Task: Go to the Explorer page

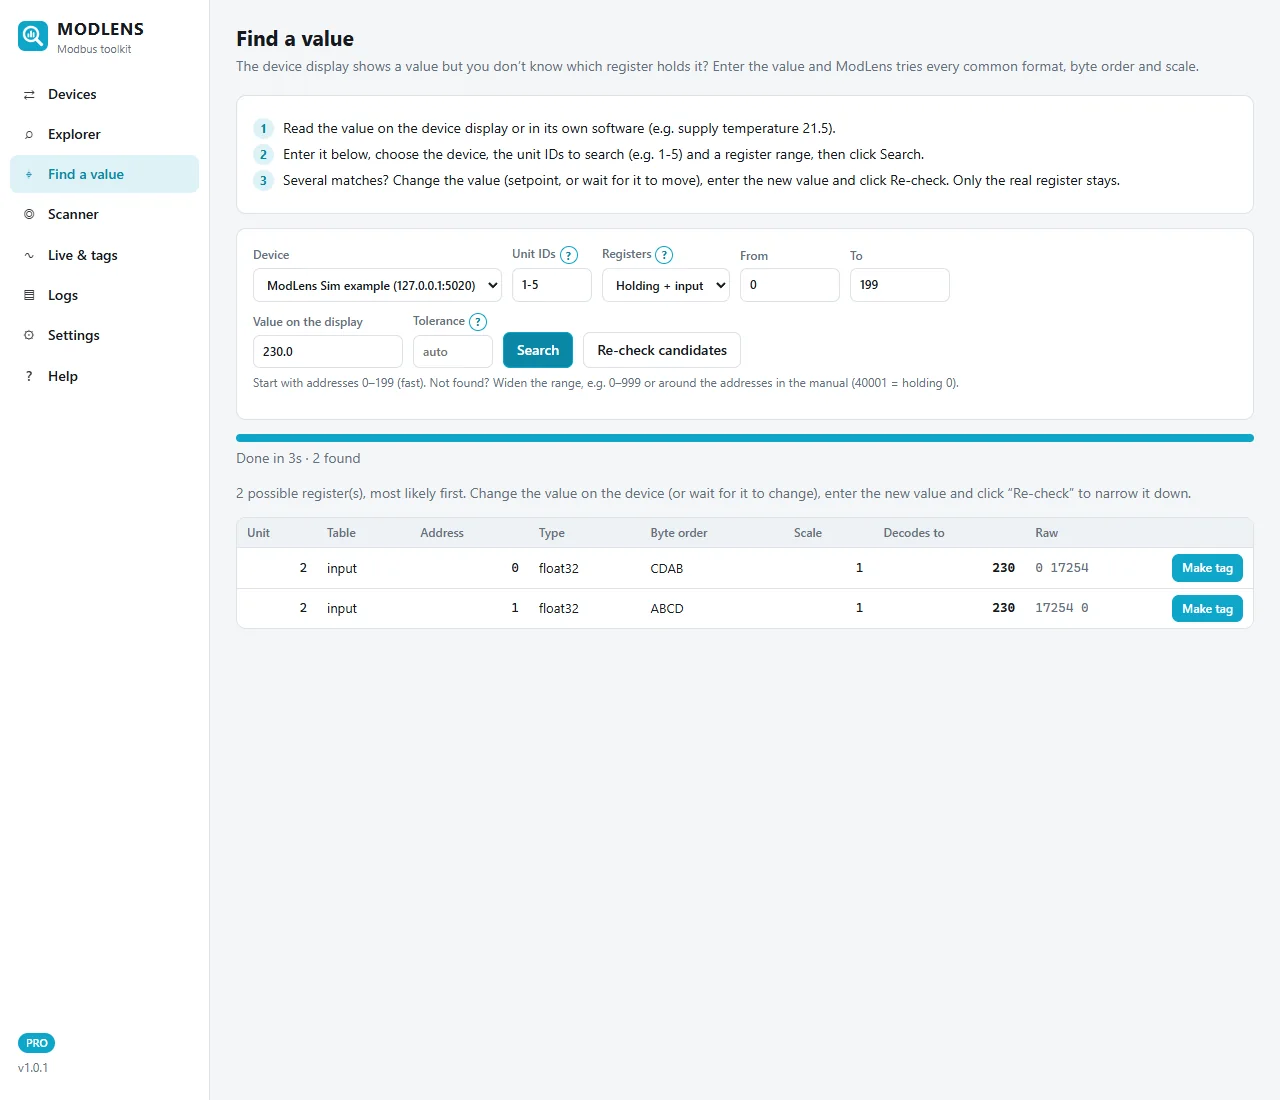Action: pyautogui.click(x=105, y=134)
